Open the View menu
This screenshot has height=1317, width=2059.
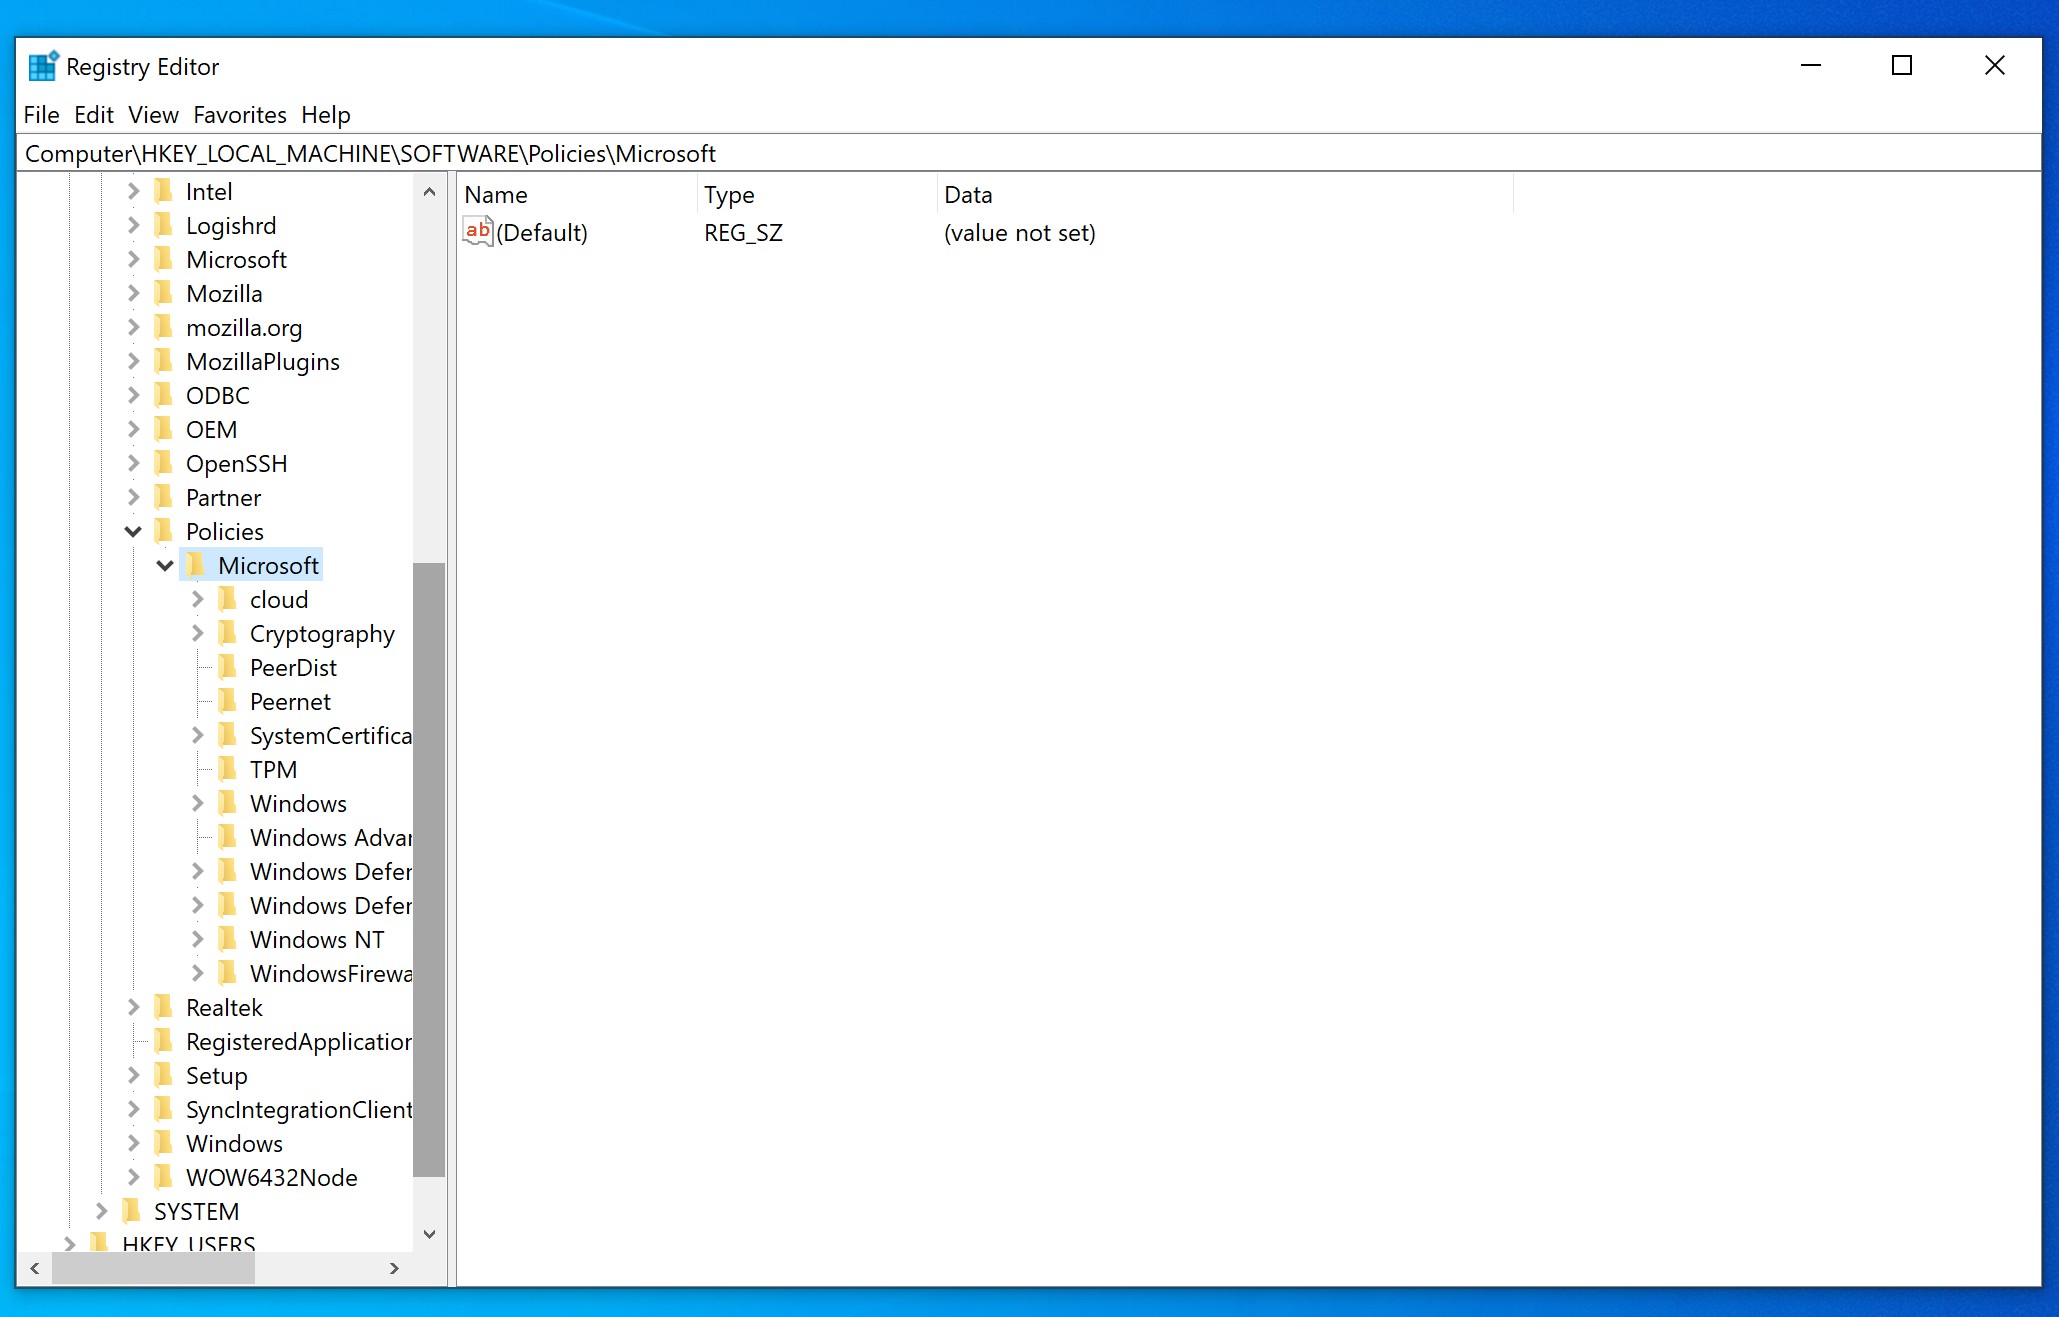[x=153, y=115]
